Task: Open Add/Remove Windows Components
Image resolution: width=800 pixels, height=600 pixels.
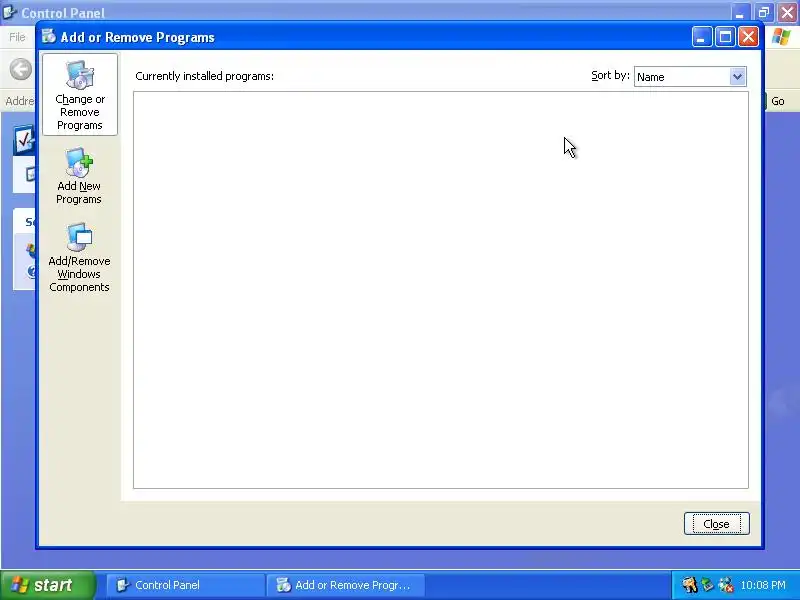Action: 79,258
